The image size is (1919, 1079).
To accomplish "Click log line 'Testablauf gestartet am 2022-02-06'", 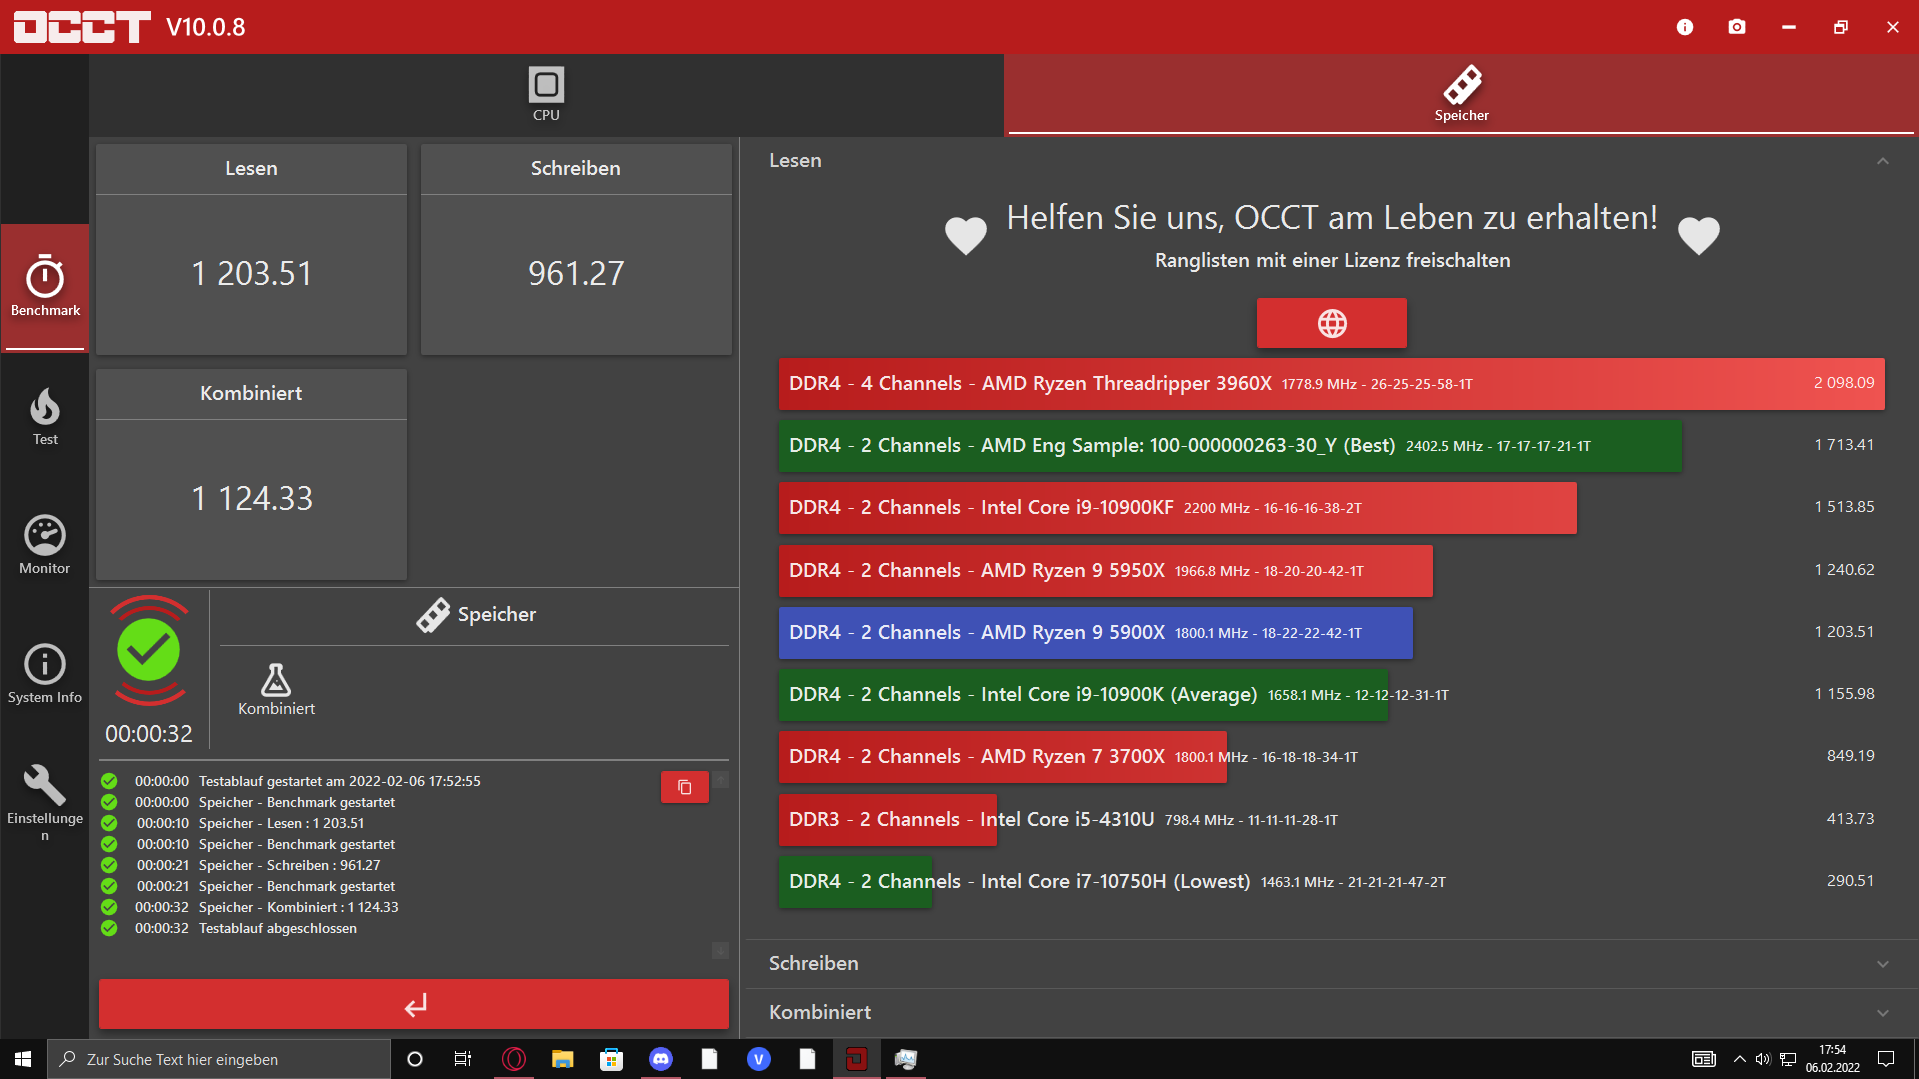I will (339, 782).
